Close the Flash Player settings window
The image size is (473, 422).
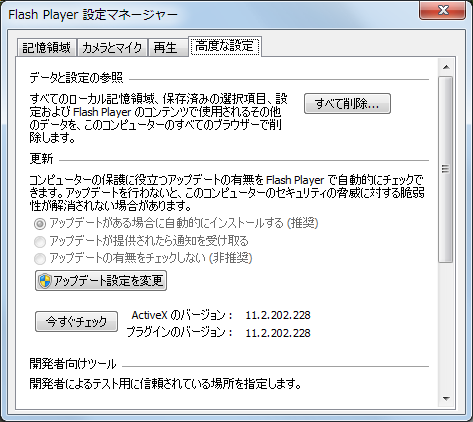pos(442,10)
